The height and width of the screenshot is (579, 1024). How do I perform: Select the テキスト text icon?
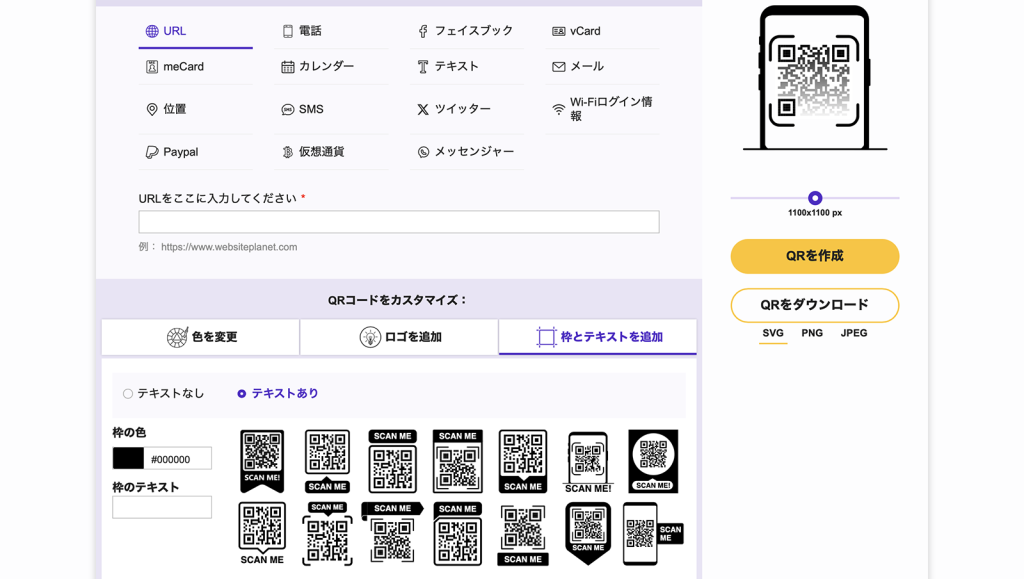tap(423, 67)
